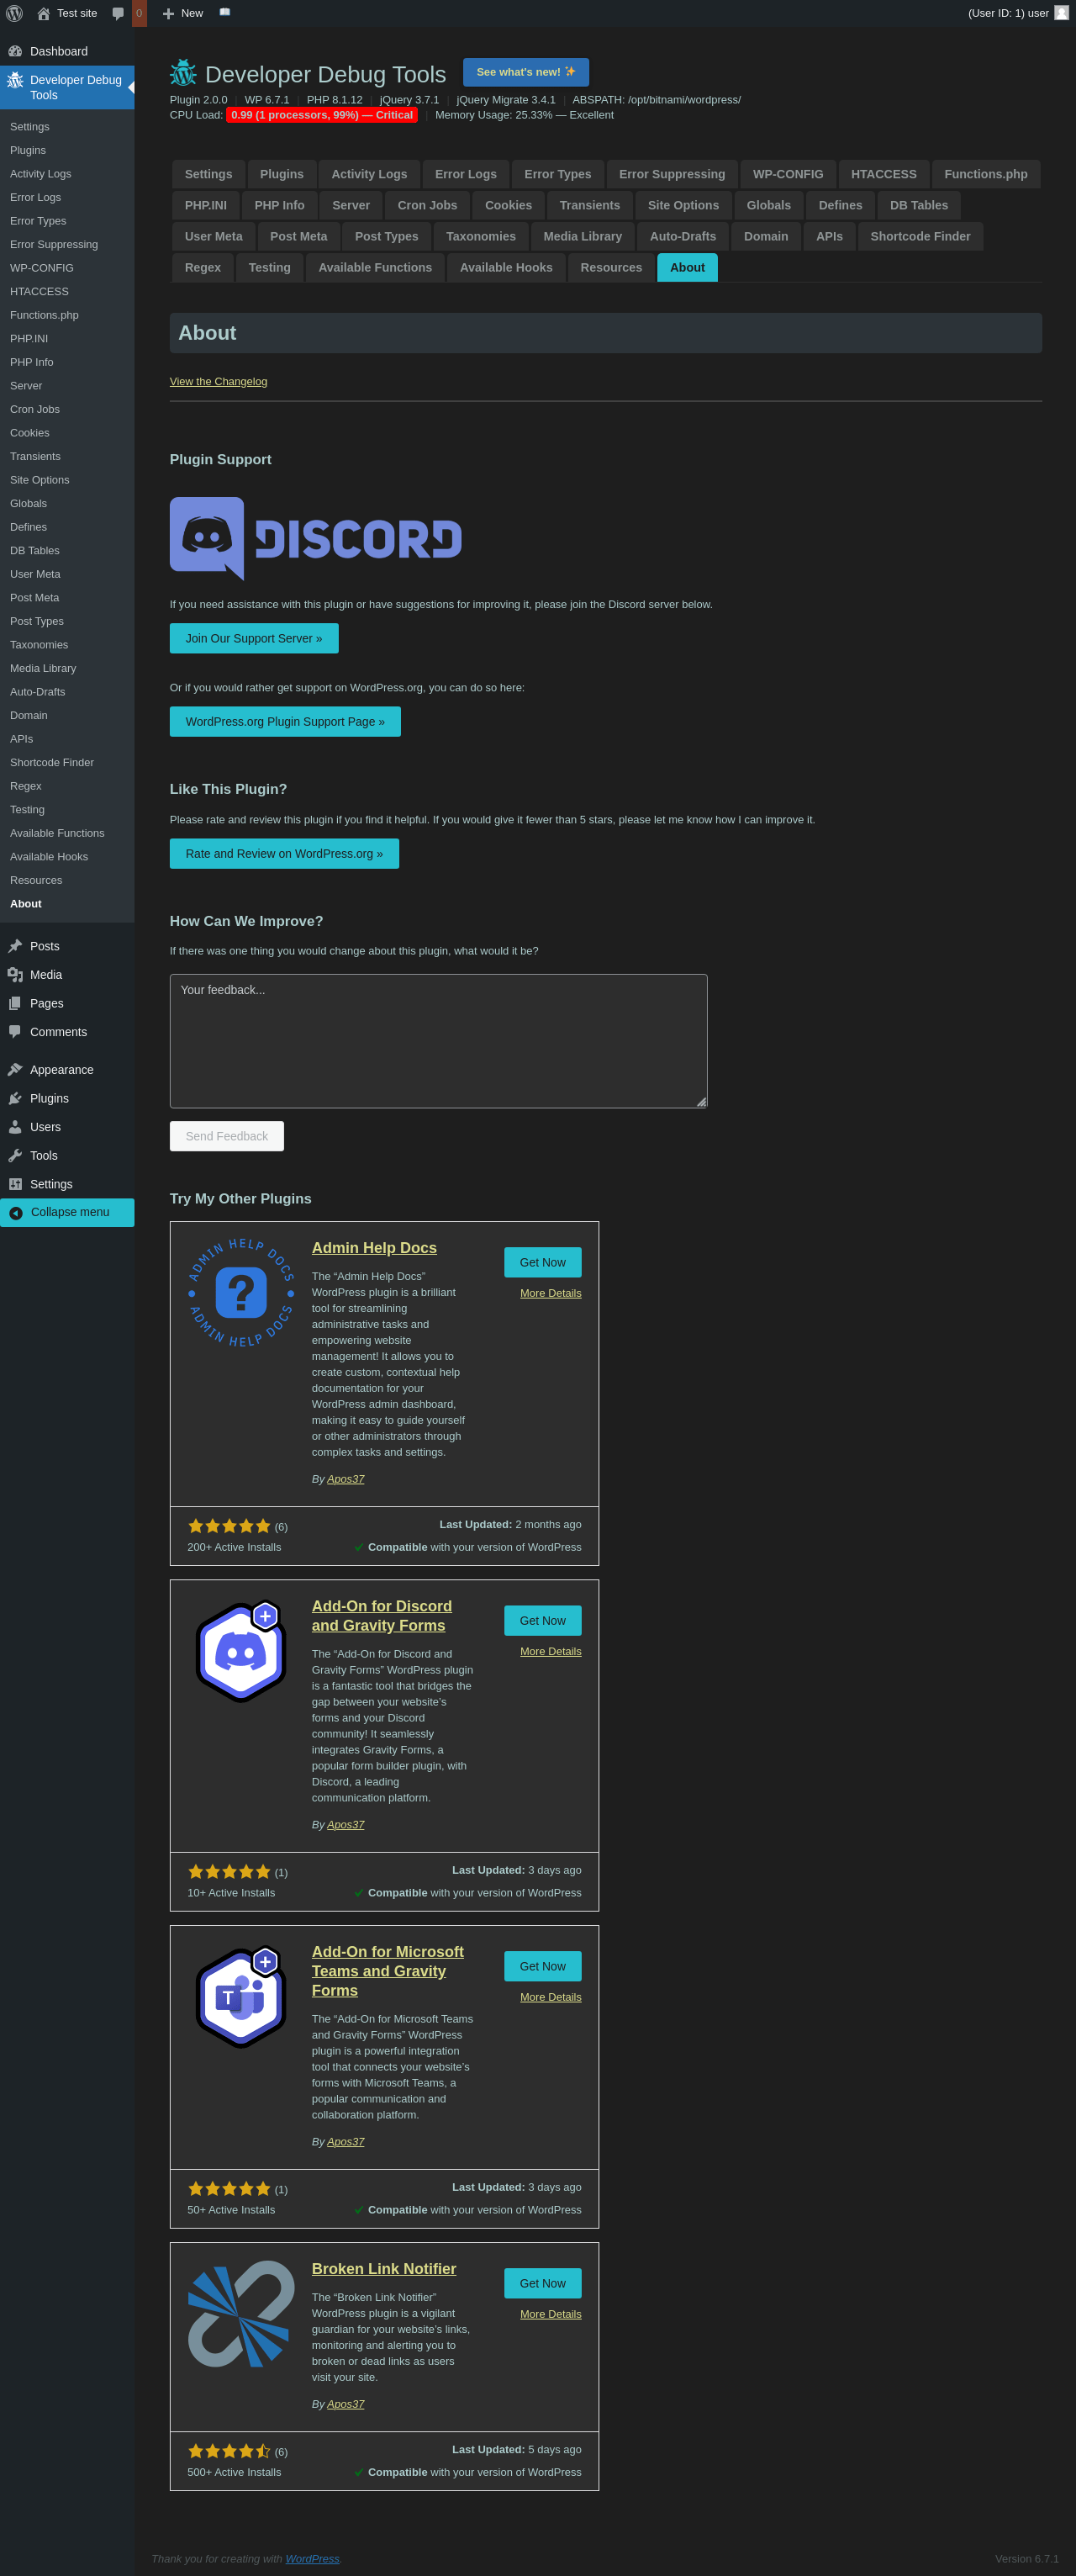Image resolution: width=1076 pixels, height=2576 pixels.
Task: Click Get Now for Add-On for Discord
Action: coord(543,1620)
